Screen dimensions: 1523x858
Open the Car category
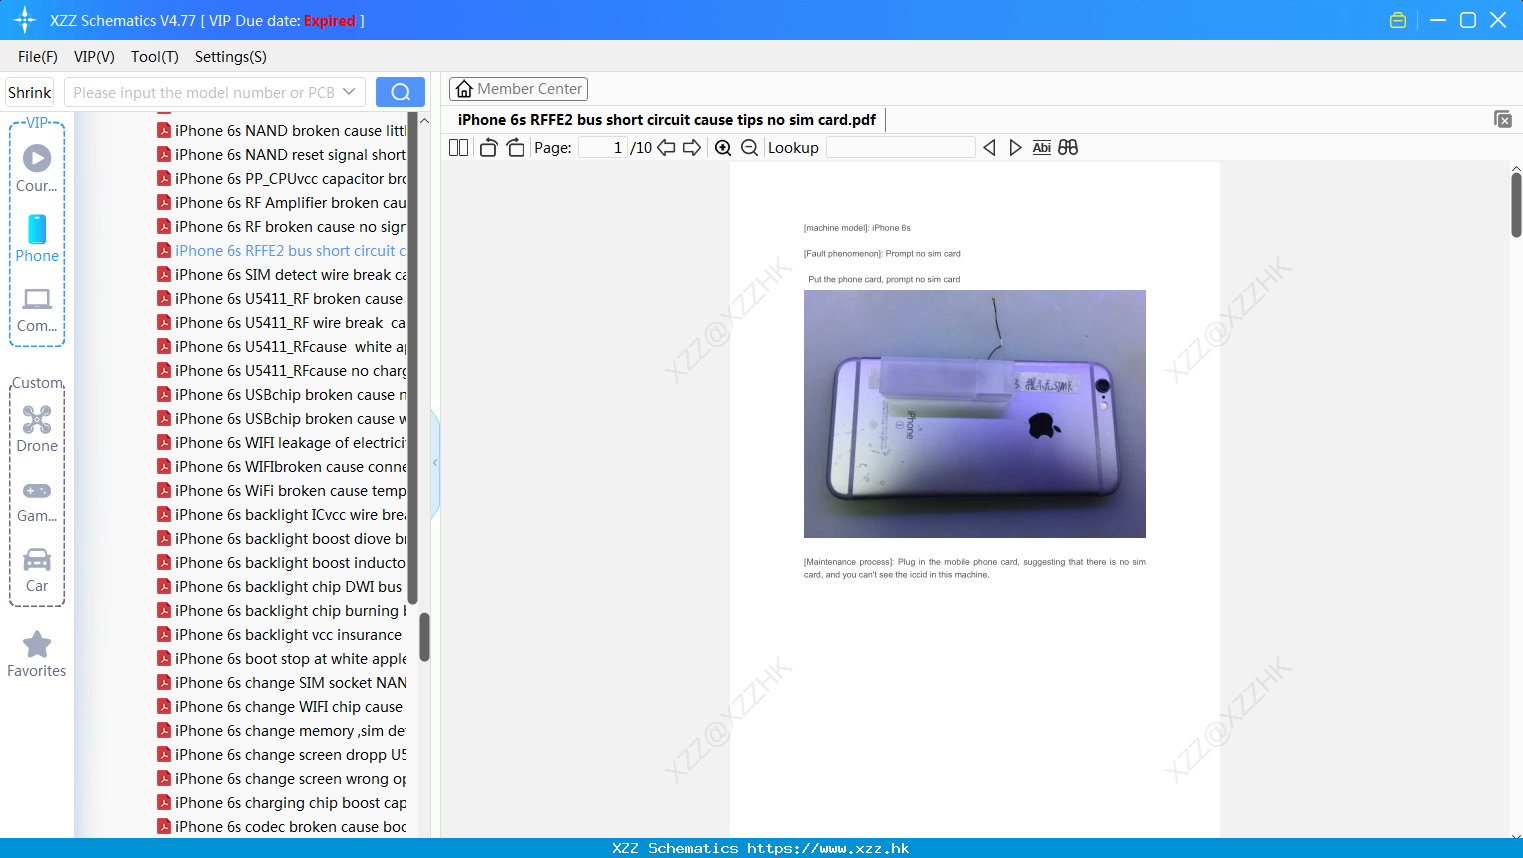[37, 570]
